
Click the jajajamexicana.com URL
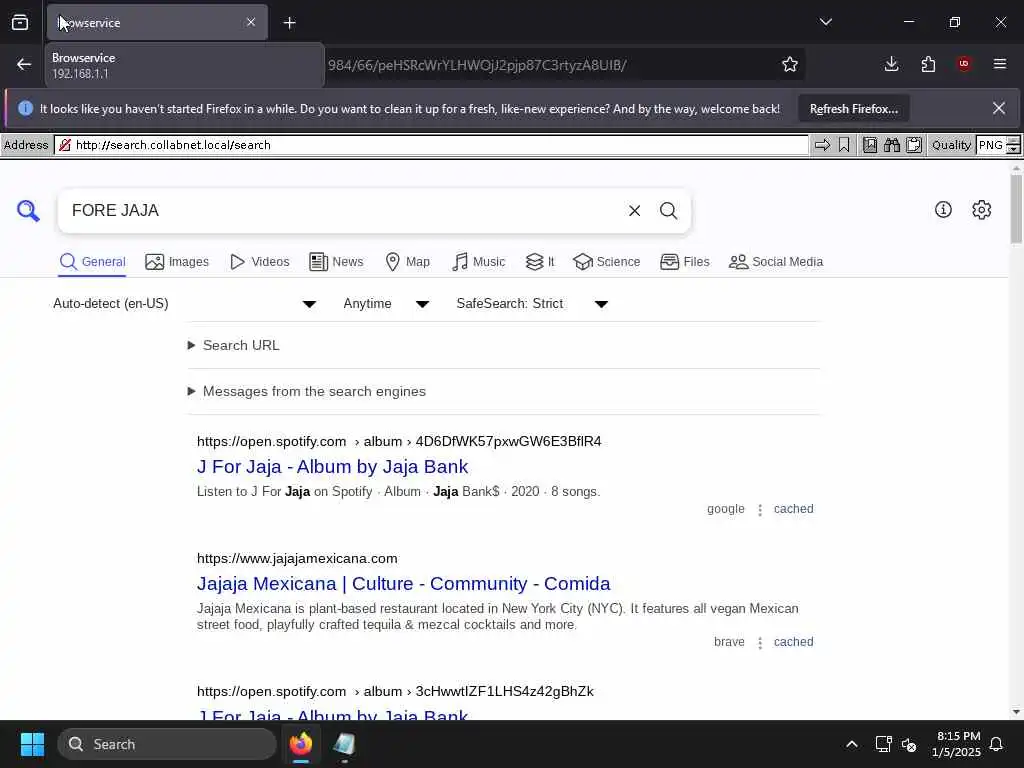coord(297,558)
